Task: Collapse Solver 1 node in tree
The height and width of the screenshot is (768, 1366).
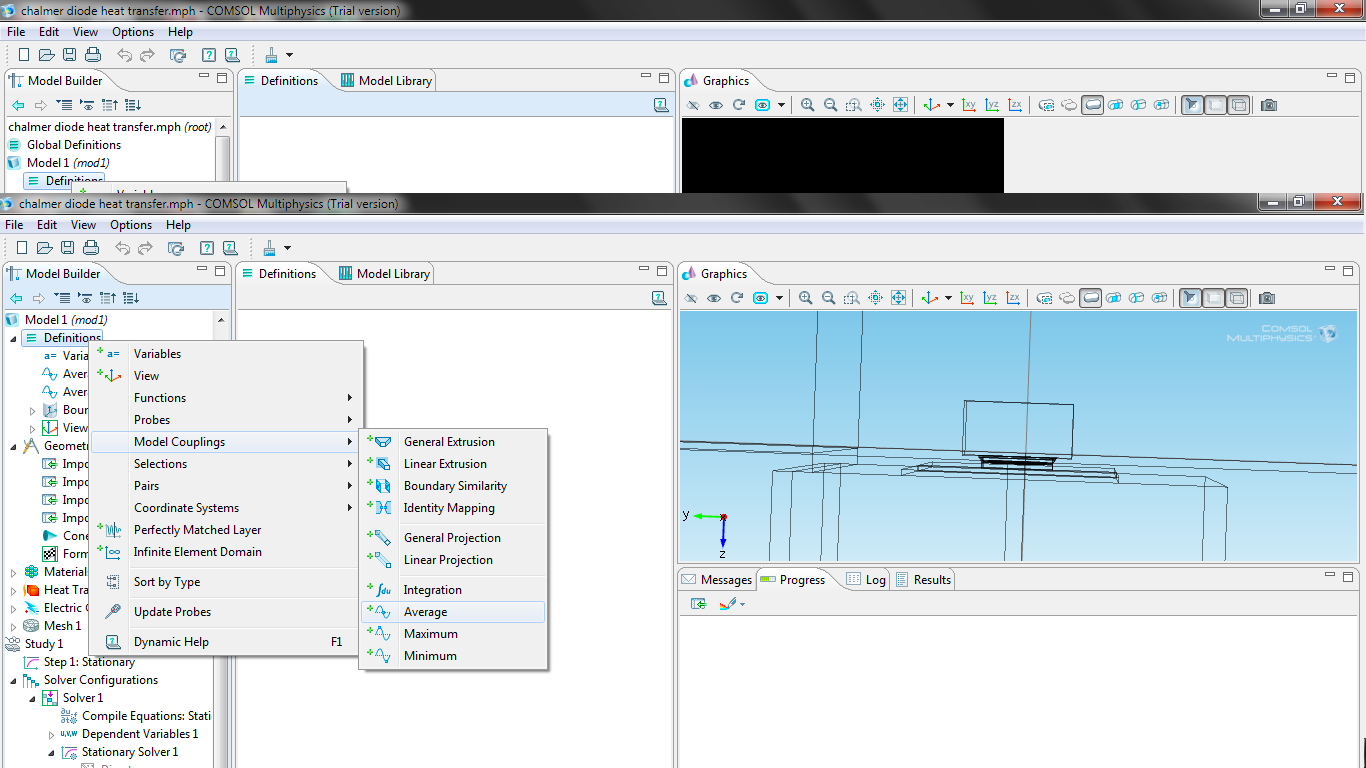Action: [x=33, y=698]
